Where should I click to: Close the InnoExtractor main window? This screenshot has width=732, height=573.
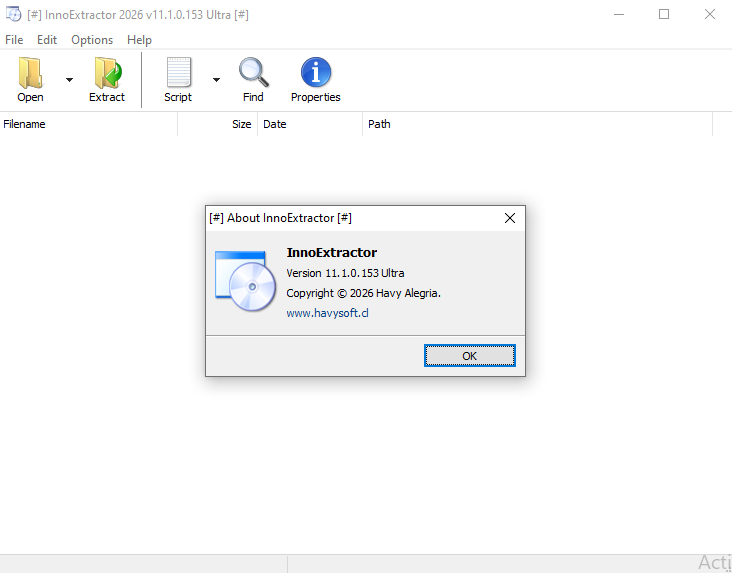pos(710,14)
